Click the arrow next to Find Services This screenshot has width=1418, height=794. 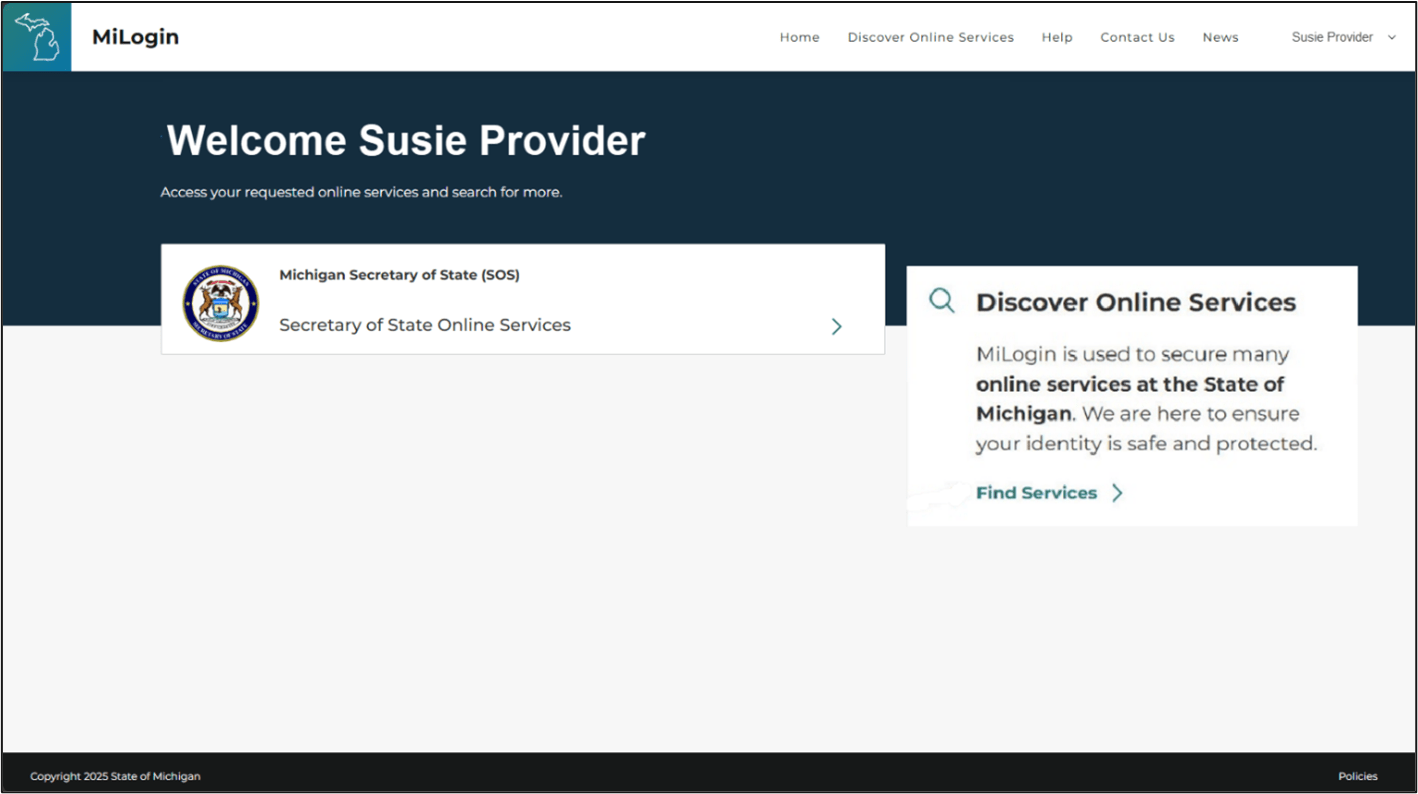click(x=1117, y=493)
